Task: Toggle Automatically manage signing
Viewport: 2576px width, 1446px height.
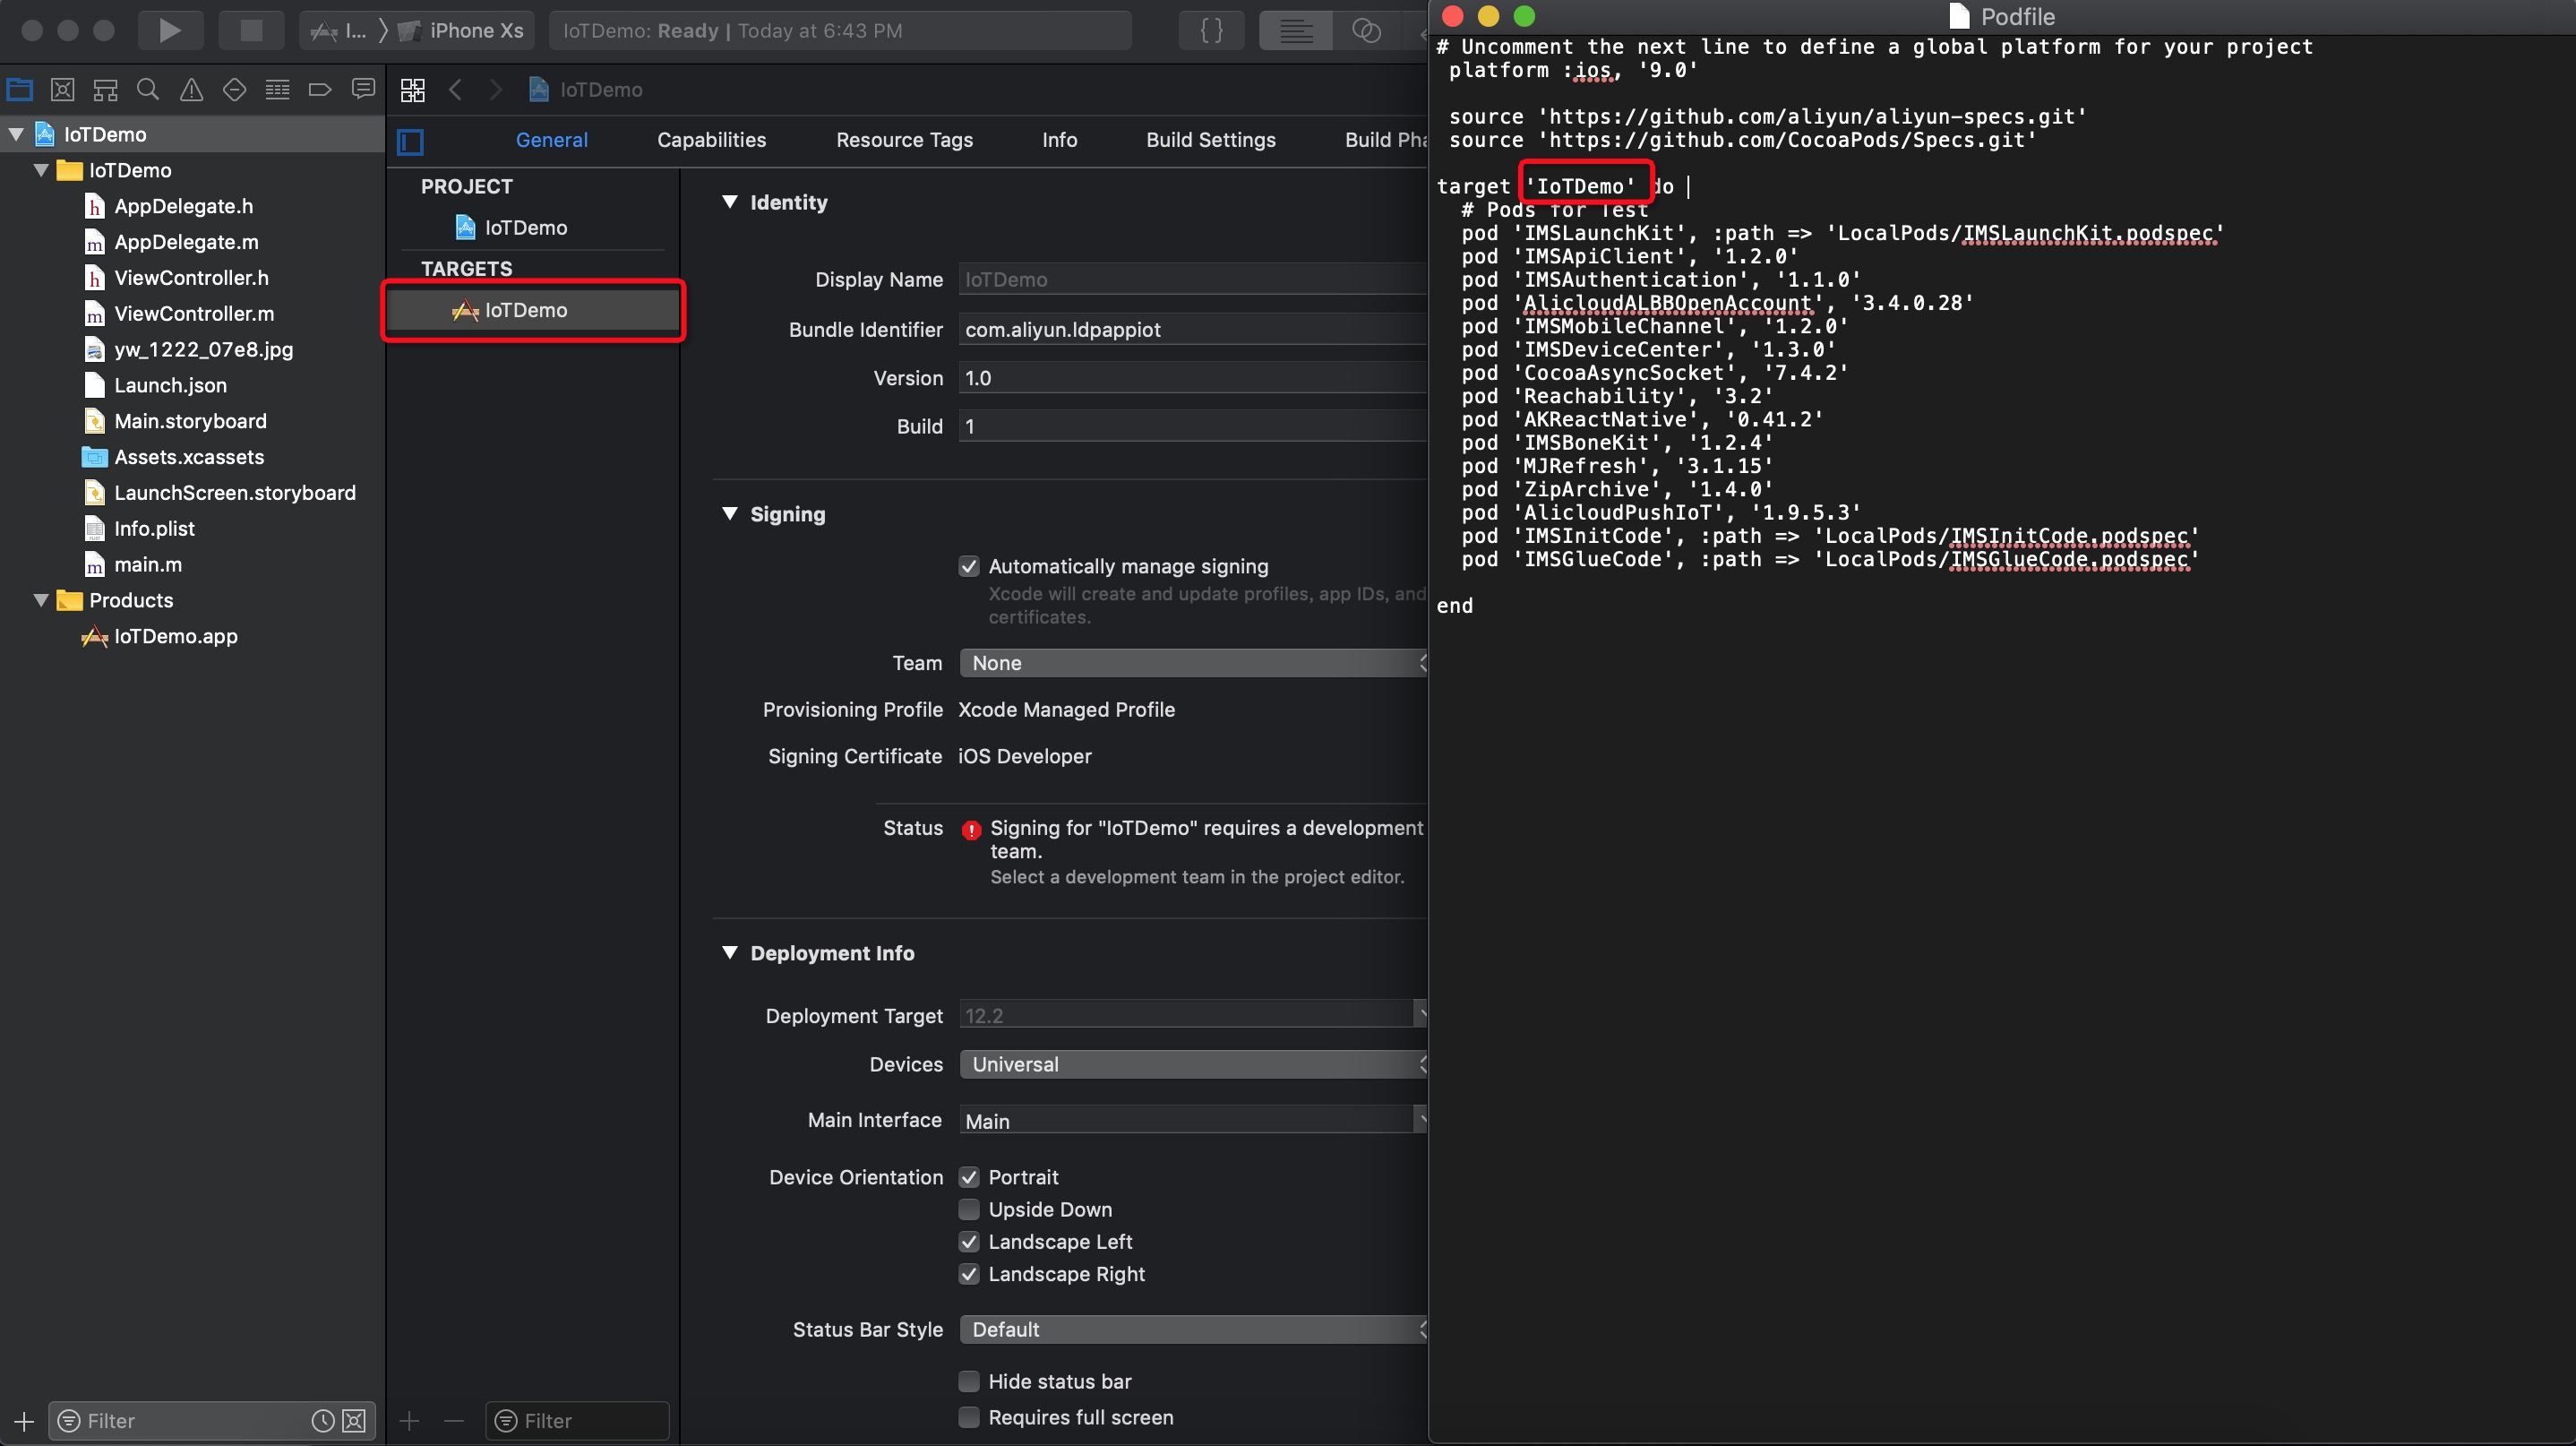Action: coord(969,566)
